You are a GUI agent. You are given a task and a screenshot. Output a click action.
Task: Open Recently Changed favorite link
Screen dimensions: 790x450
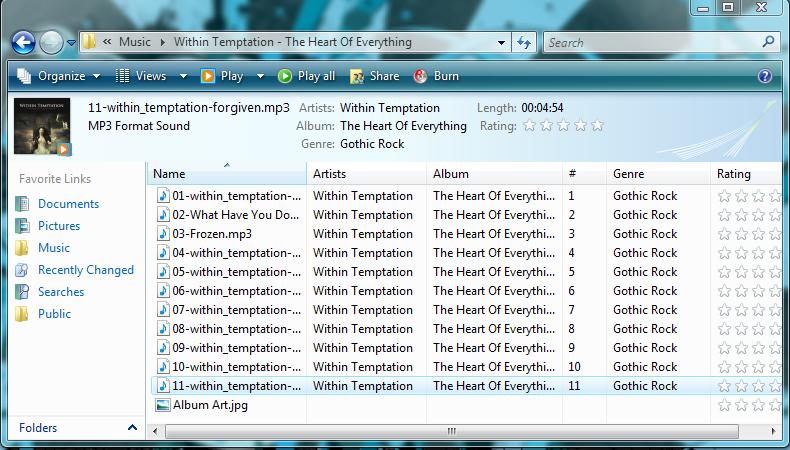(85, 270)
